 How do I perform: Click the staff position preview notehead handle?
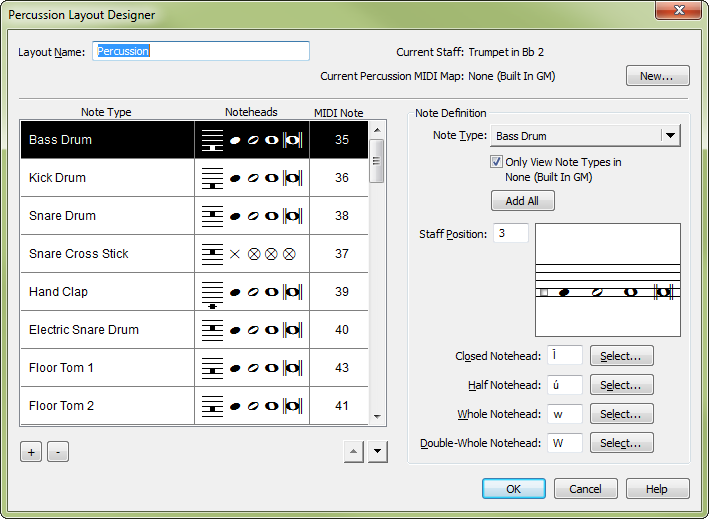coord(543,293)
